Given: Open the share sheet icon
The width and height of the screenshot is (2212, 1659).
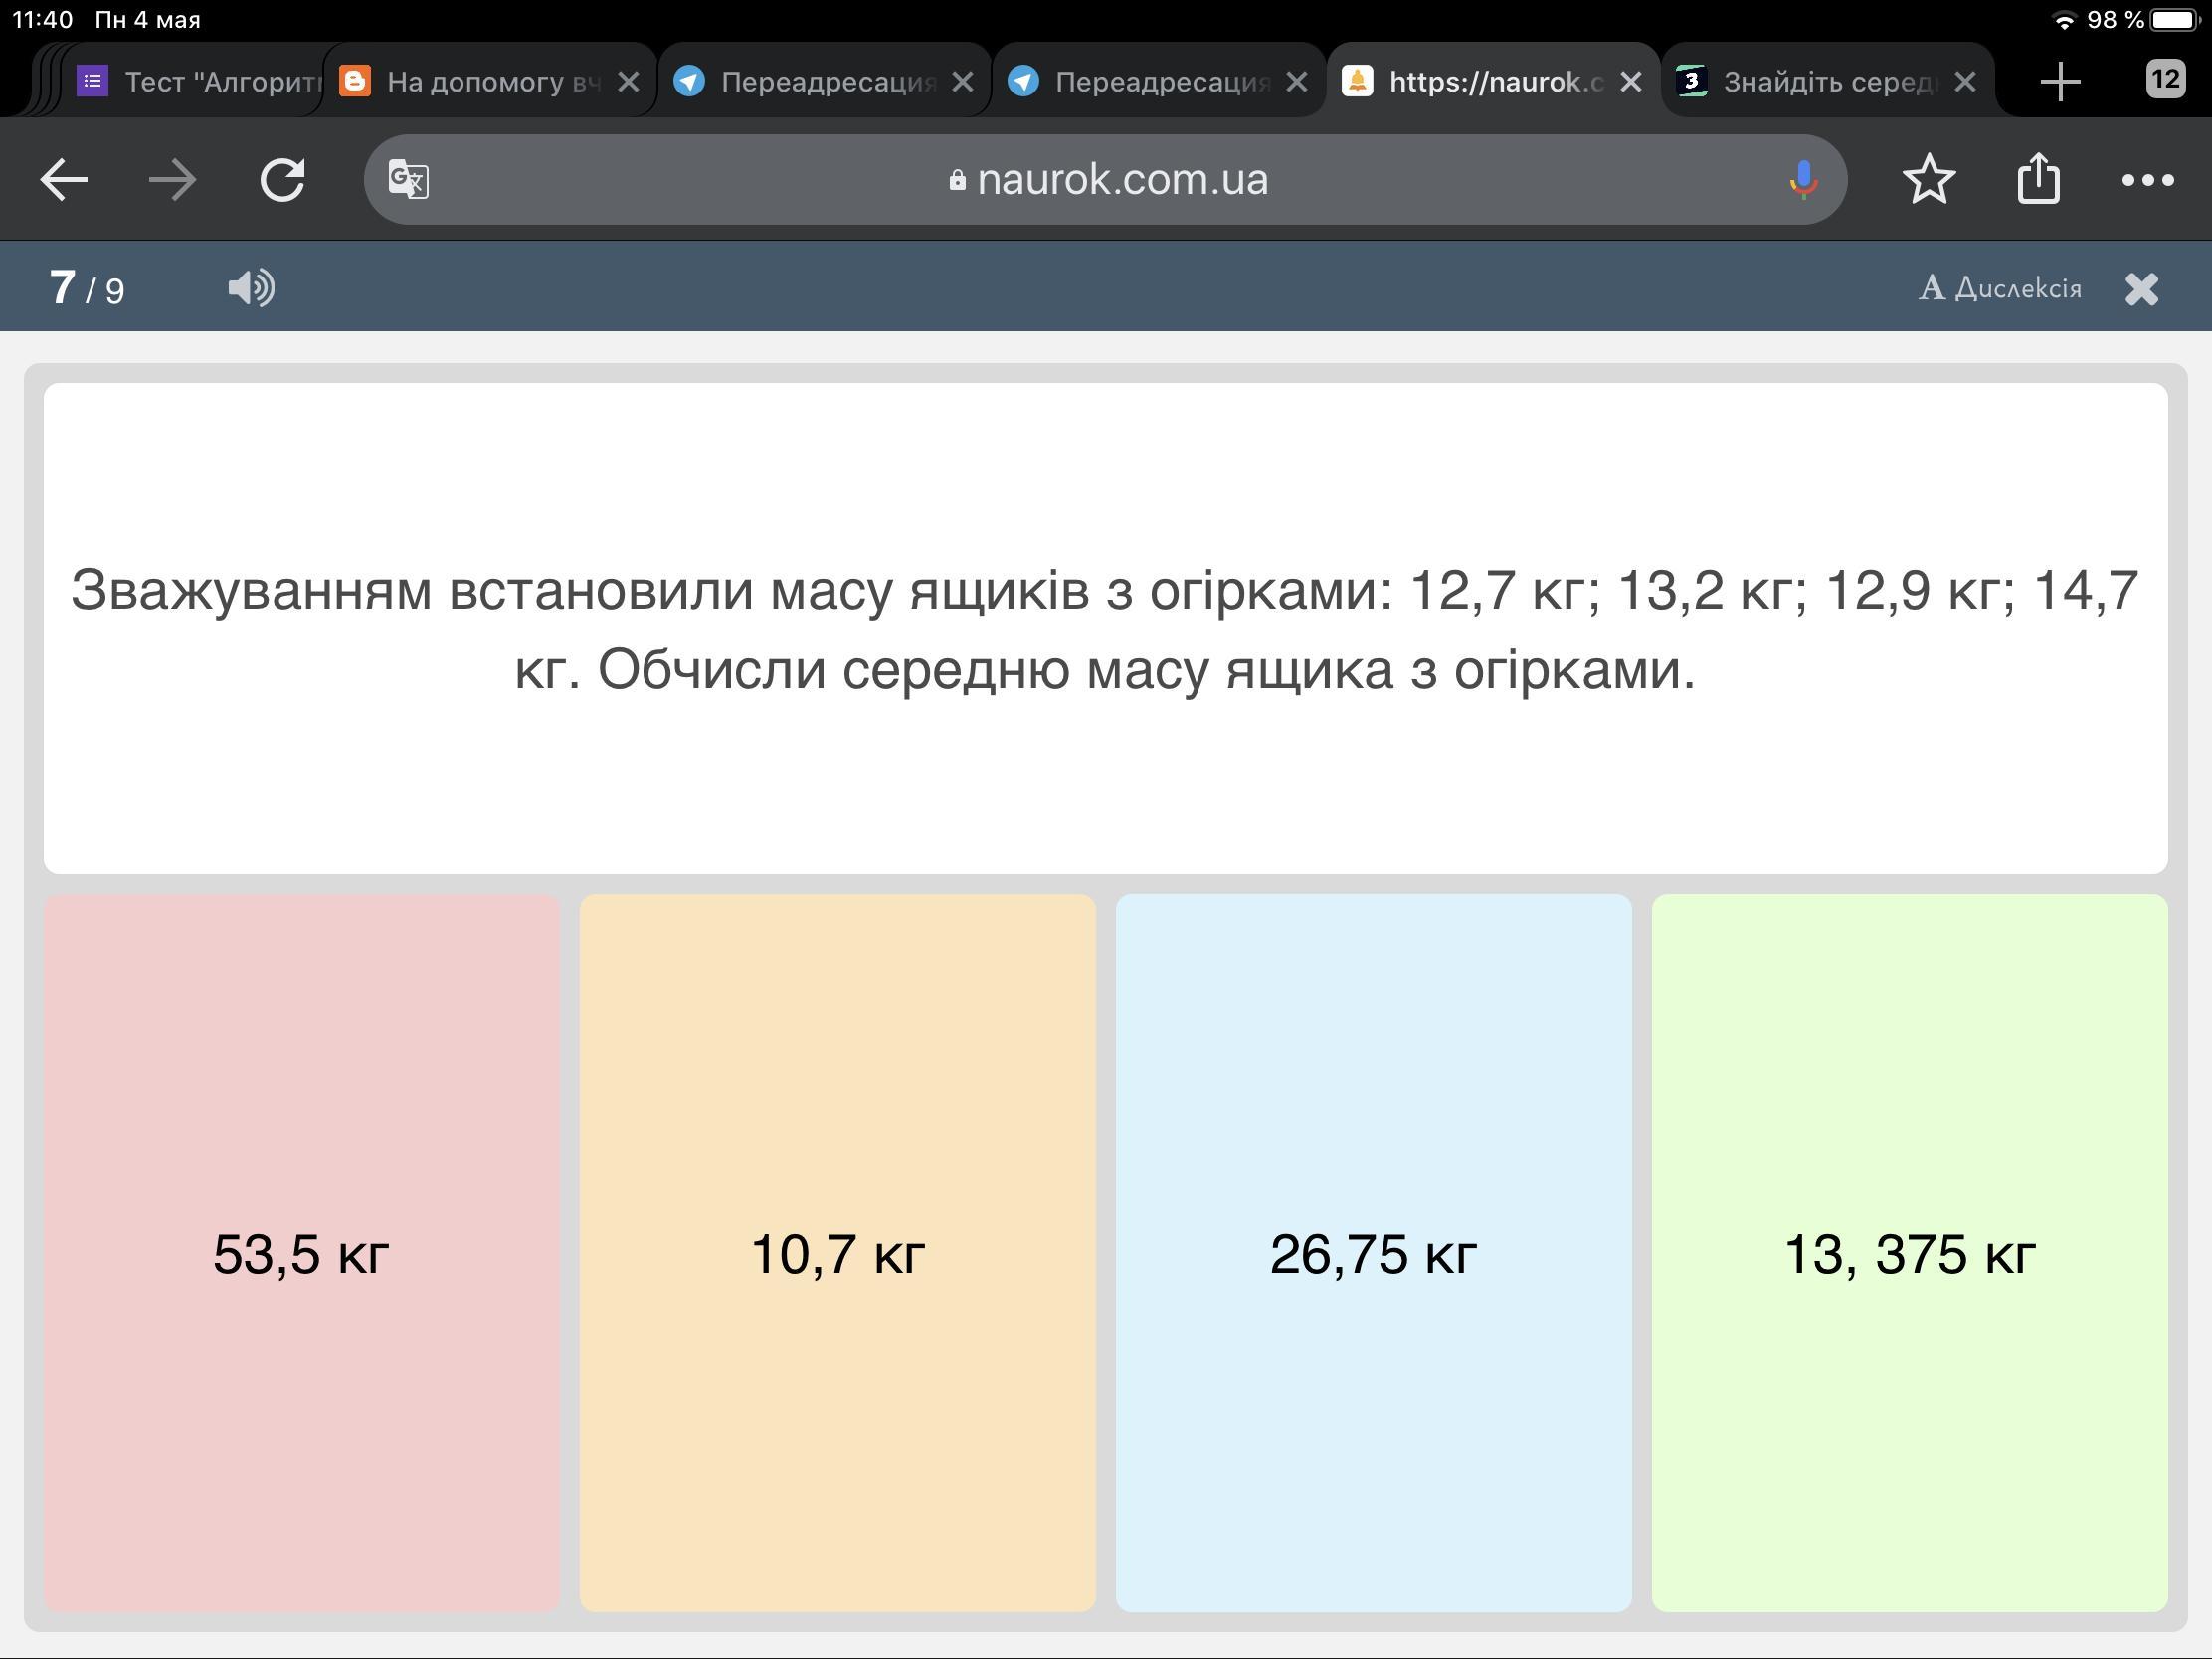Looking at the screenshot, I should pyautogui.click(x=2038, y=180).
